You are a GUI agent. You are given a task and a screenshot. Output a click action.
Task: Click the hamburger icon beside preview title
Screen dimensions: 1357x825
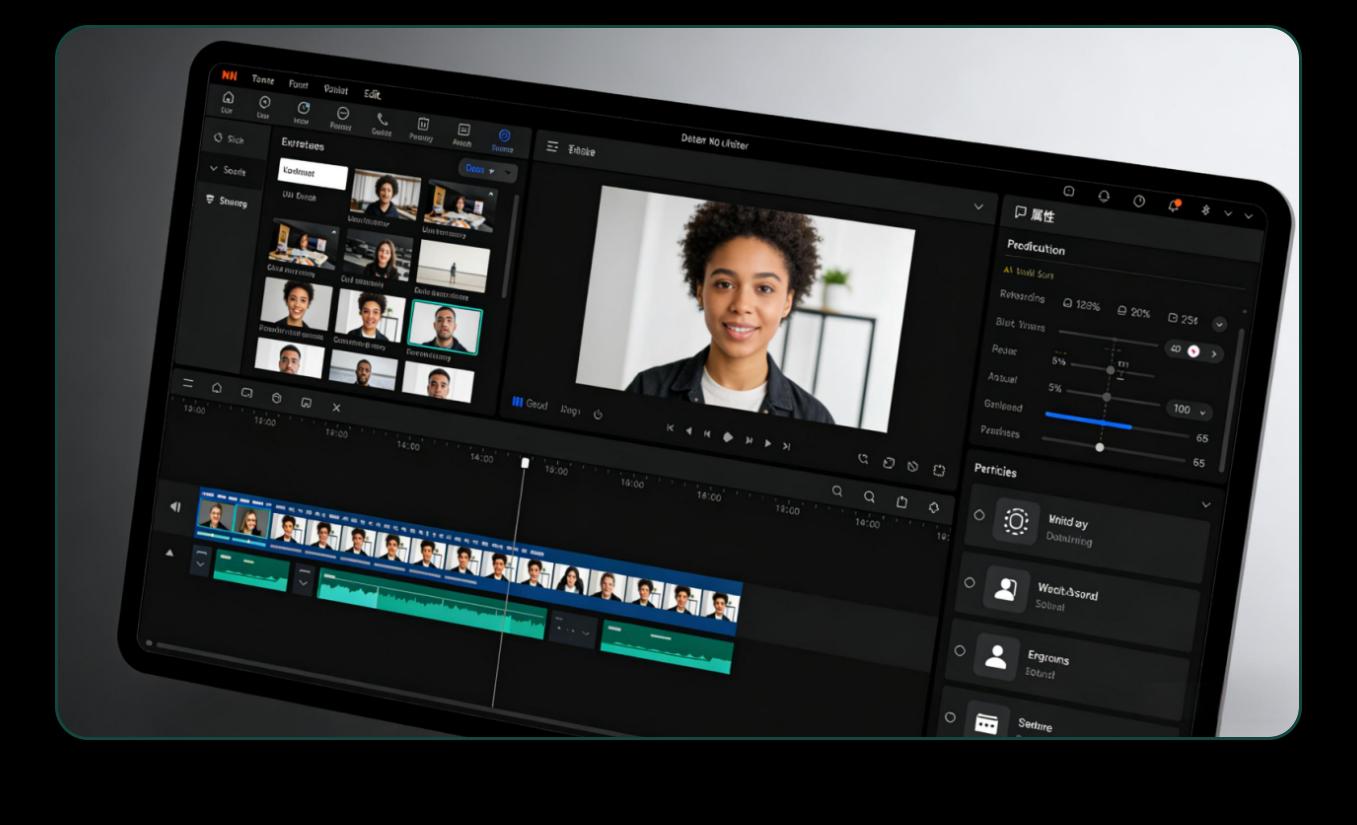point(552,146)
